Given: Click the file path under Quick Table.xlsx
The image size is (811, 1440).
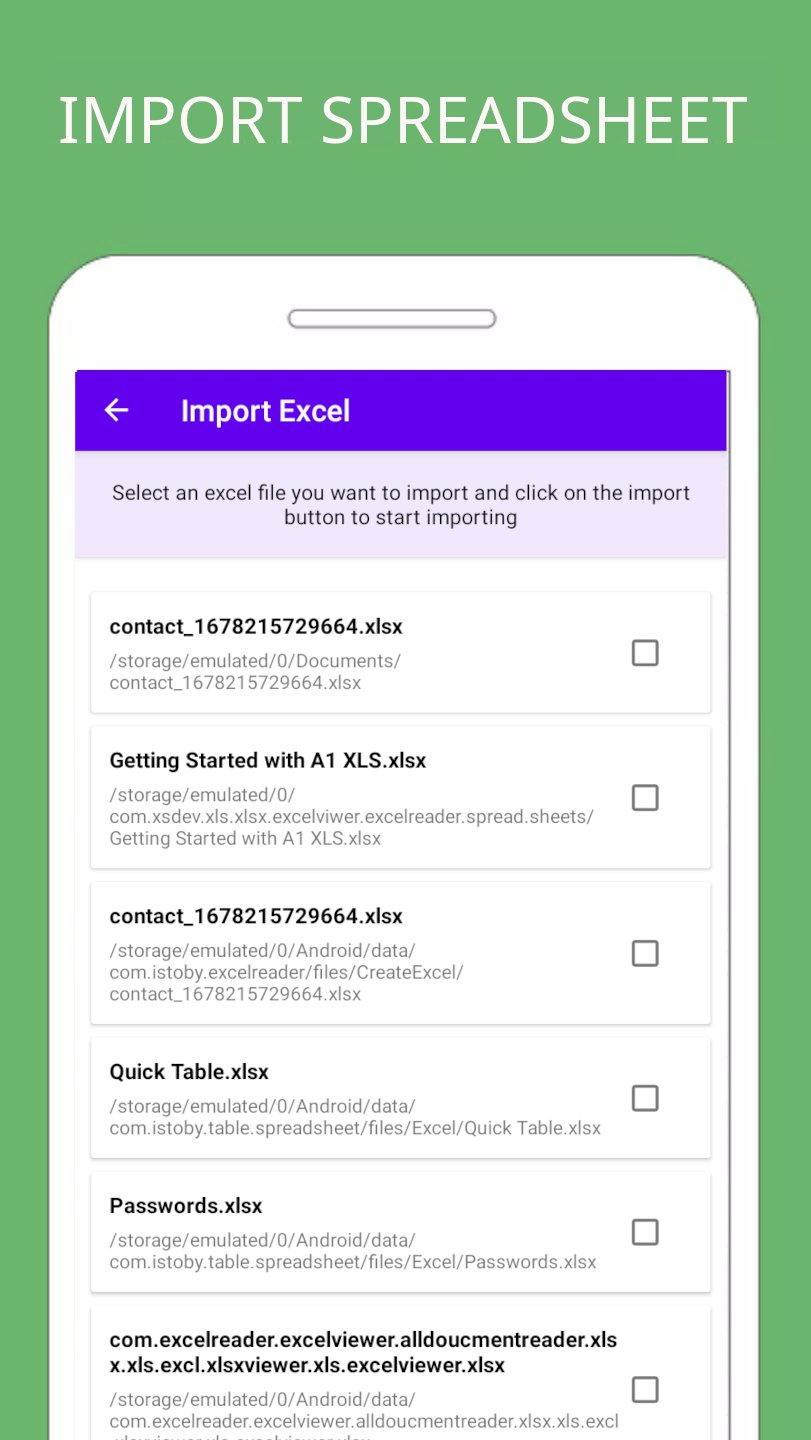Looking at the screenshot, I should point(355,1117).
